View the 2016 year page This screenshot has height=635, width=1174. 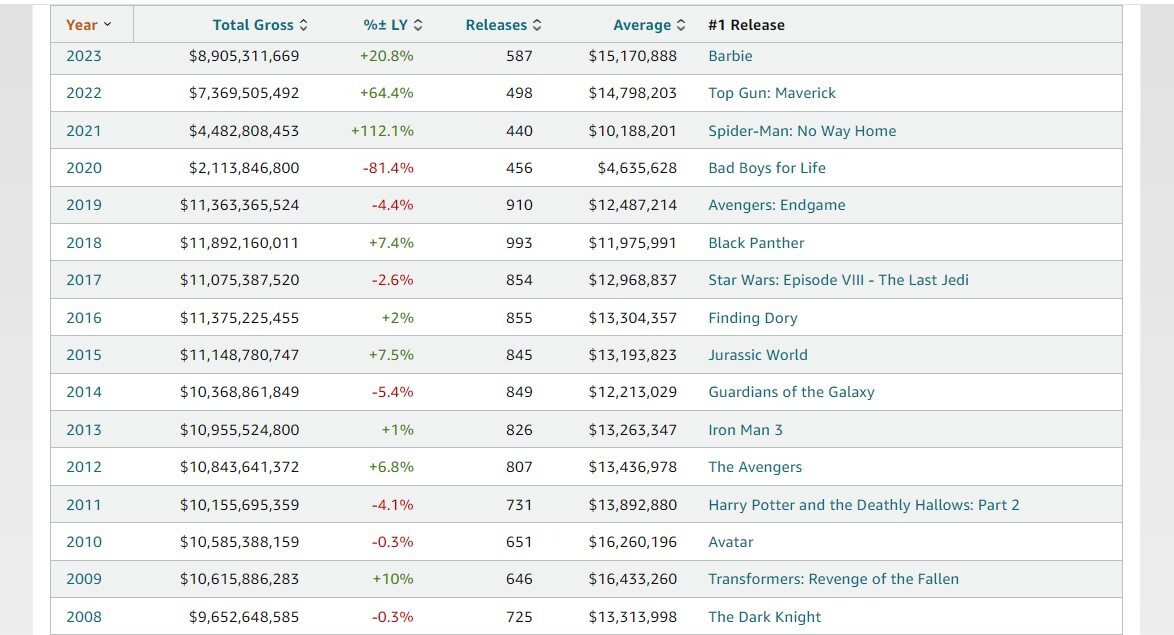[84, 318]
